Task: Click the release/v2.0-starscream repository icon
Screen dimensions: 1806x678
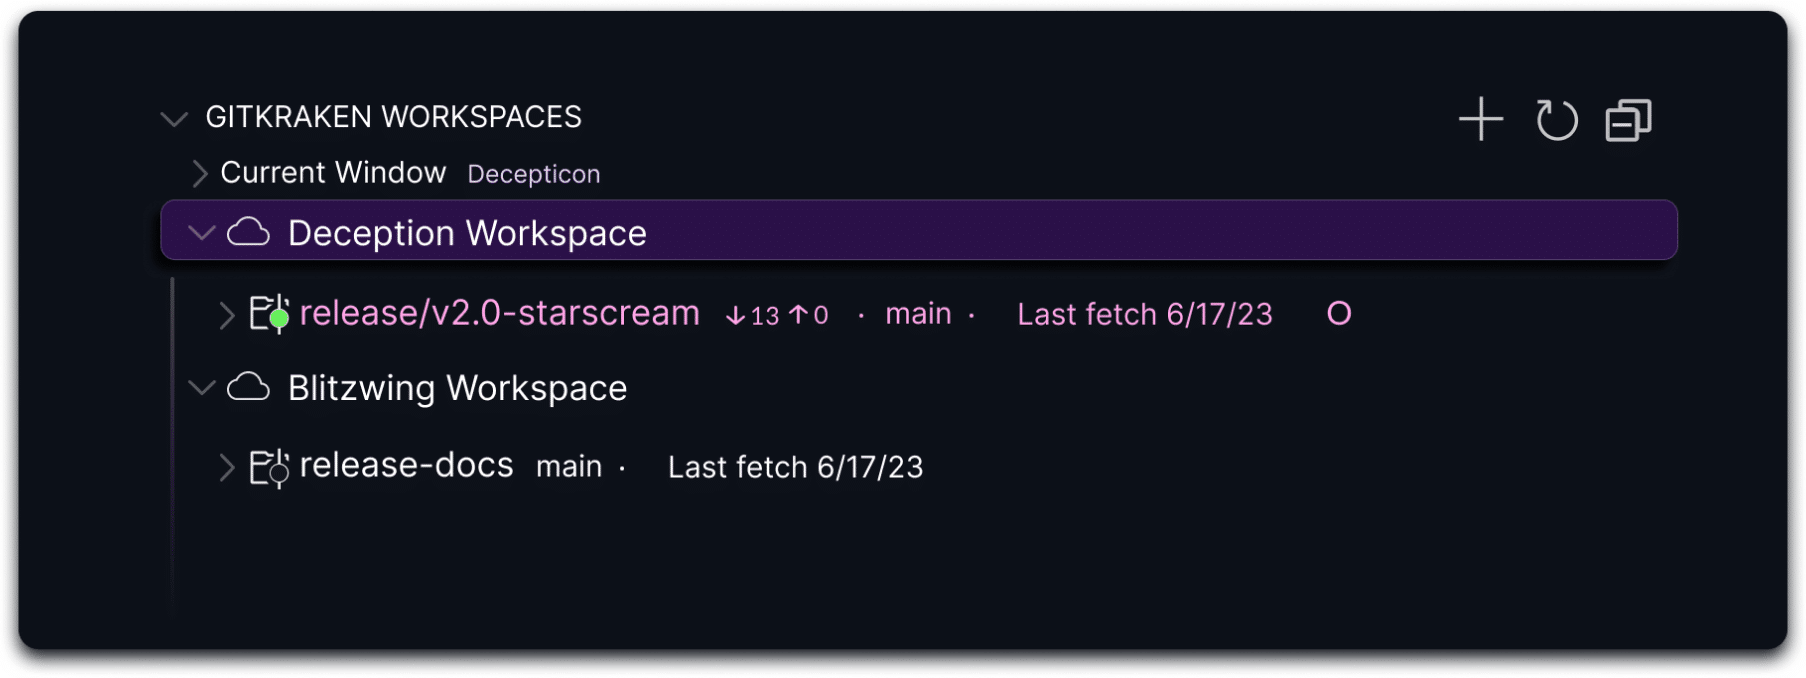Action: point(268,314)
